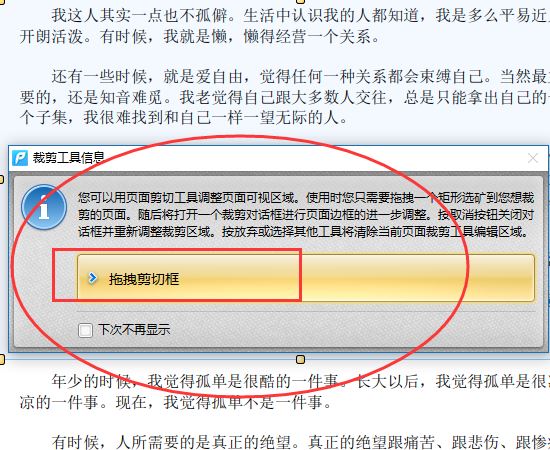Viewport: 550px width, 450px height.
Task: Select the top-center yellow selection handle
Action: 301,1
